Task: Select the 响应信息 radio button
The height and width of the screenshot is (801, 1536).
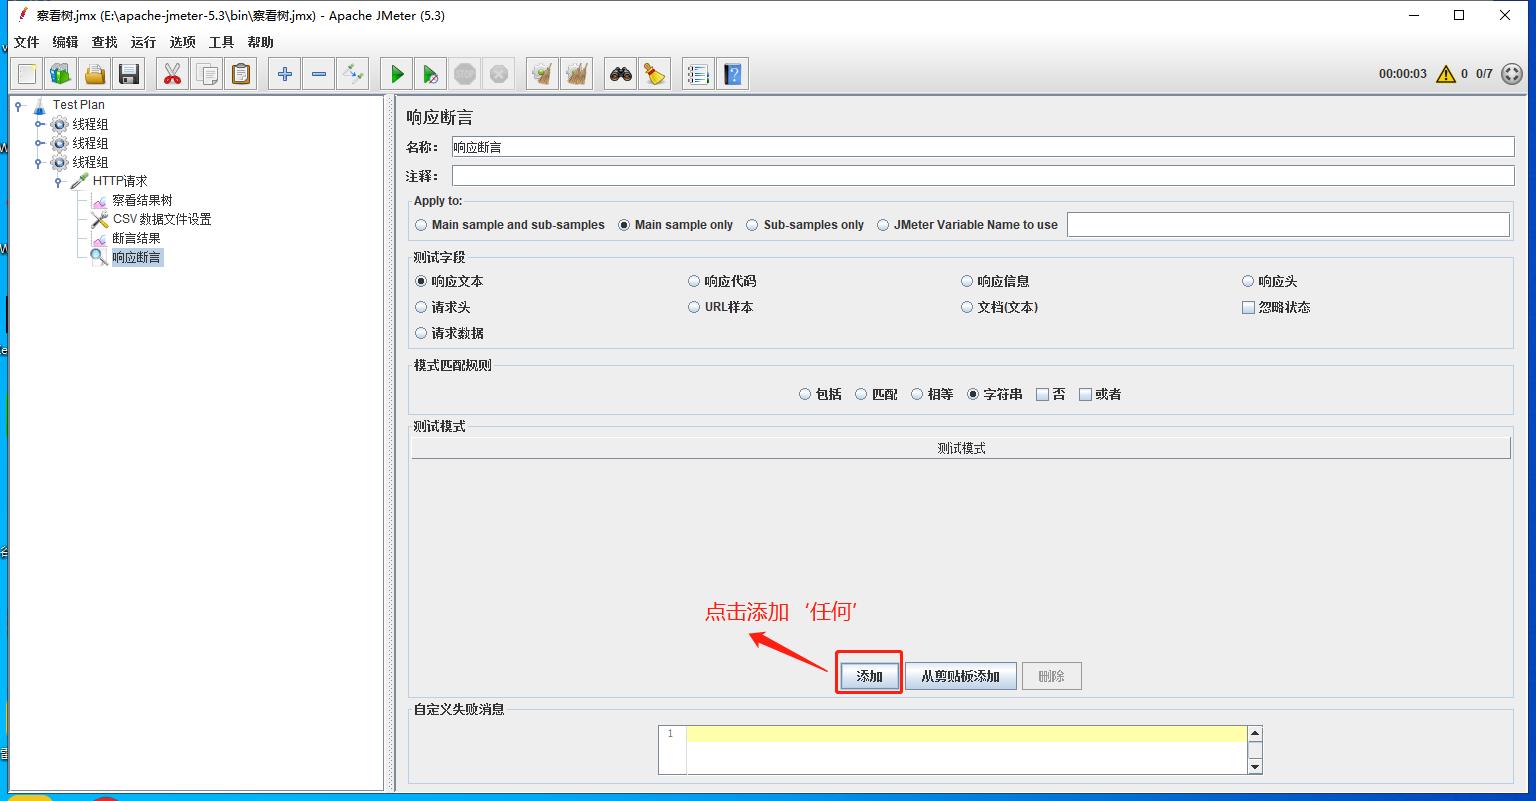Action: tap(967, 281)
